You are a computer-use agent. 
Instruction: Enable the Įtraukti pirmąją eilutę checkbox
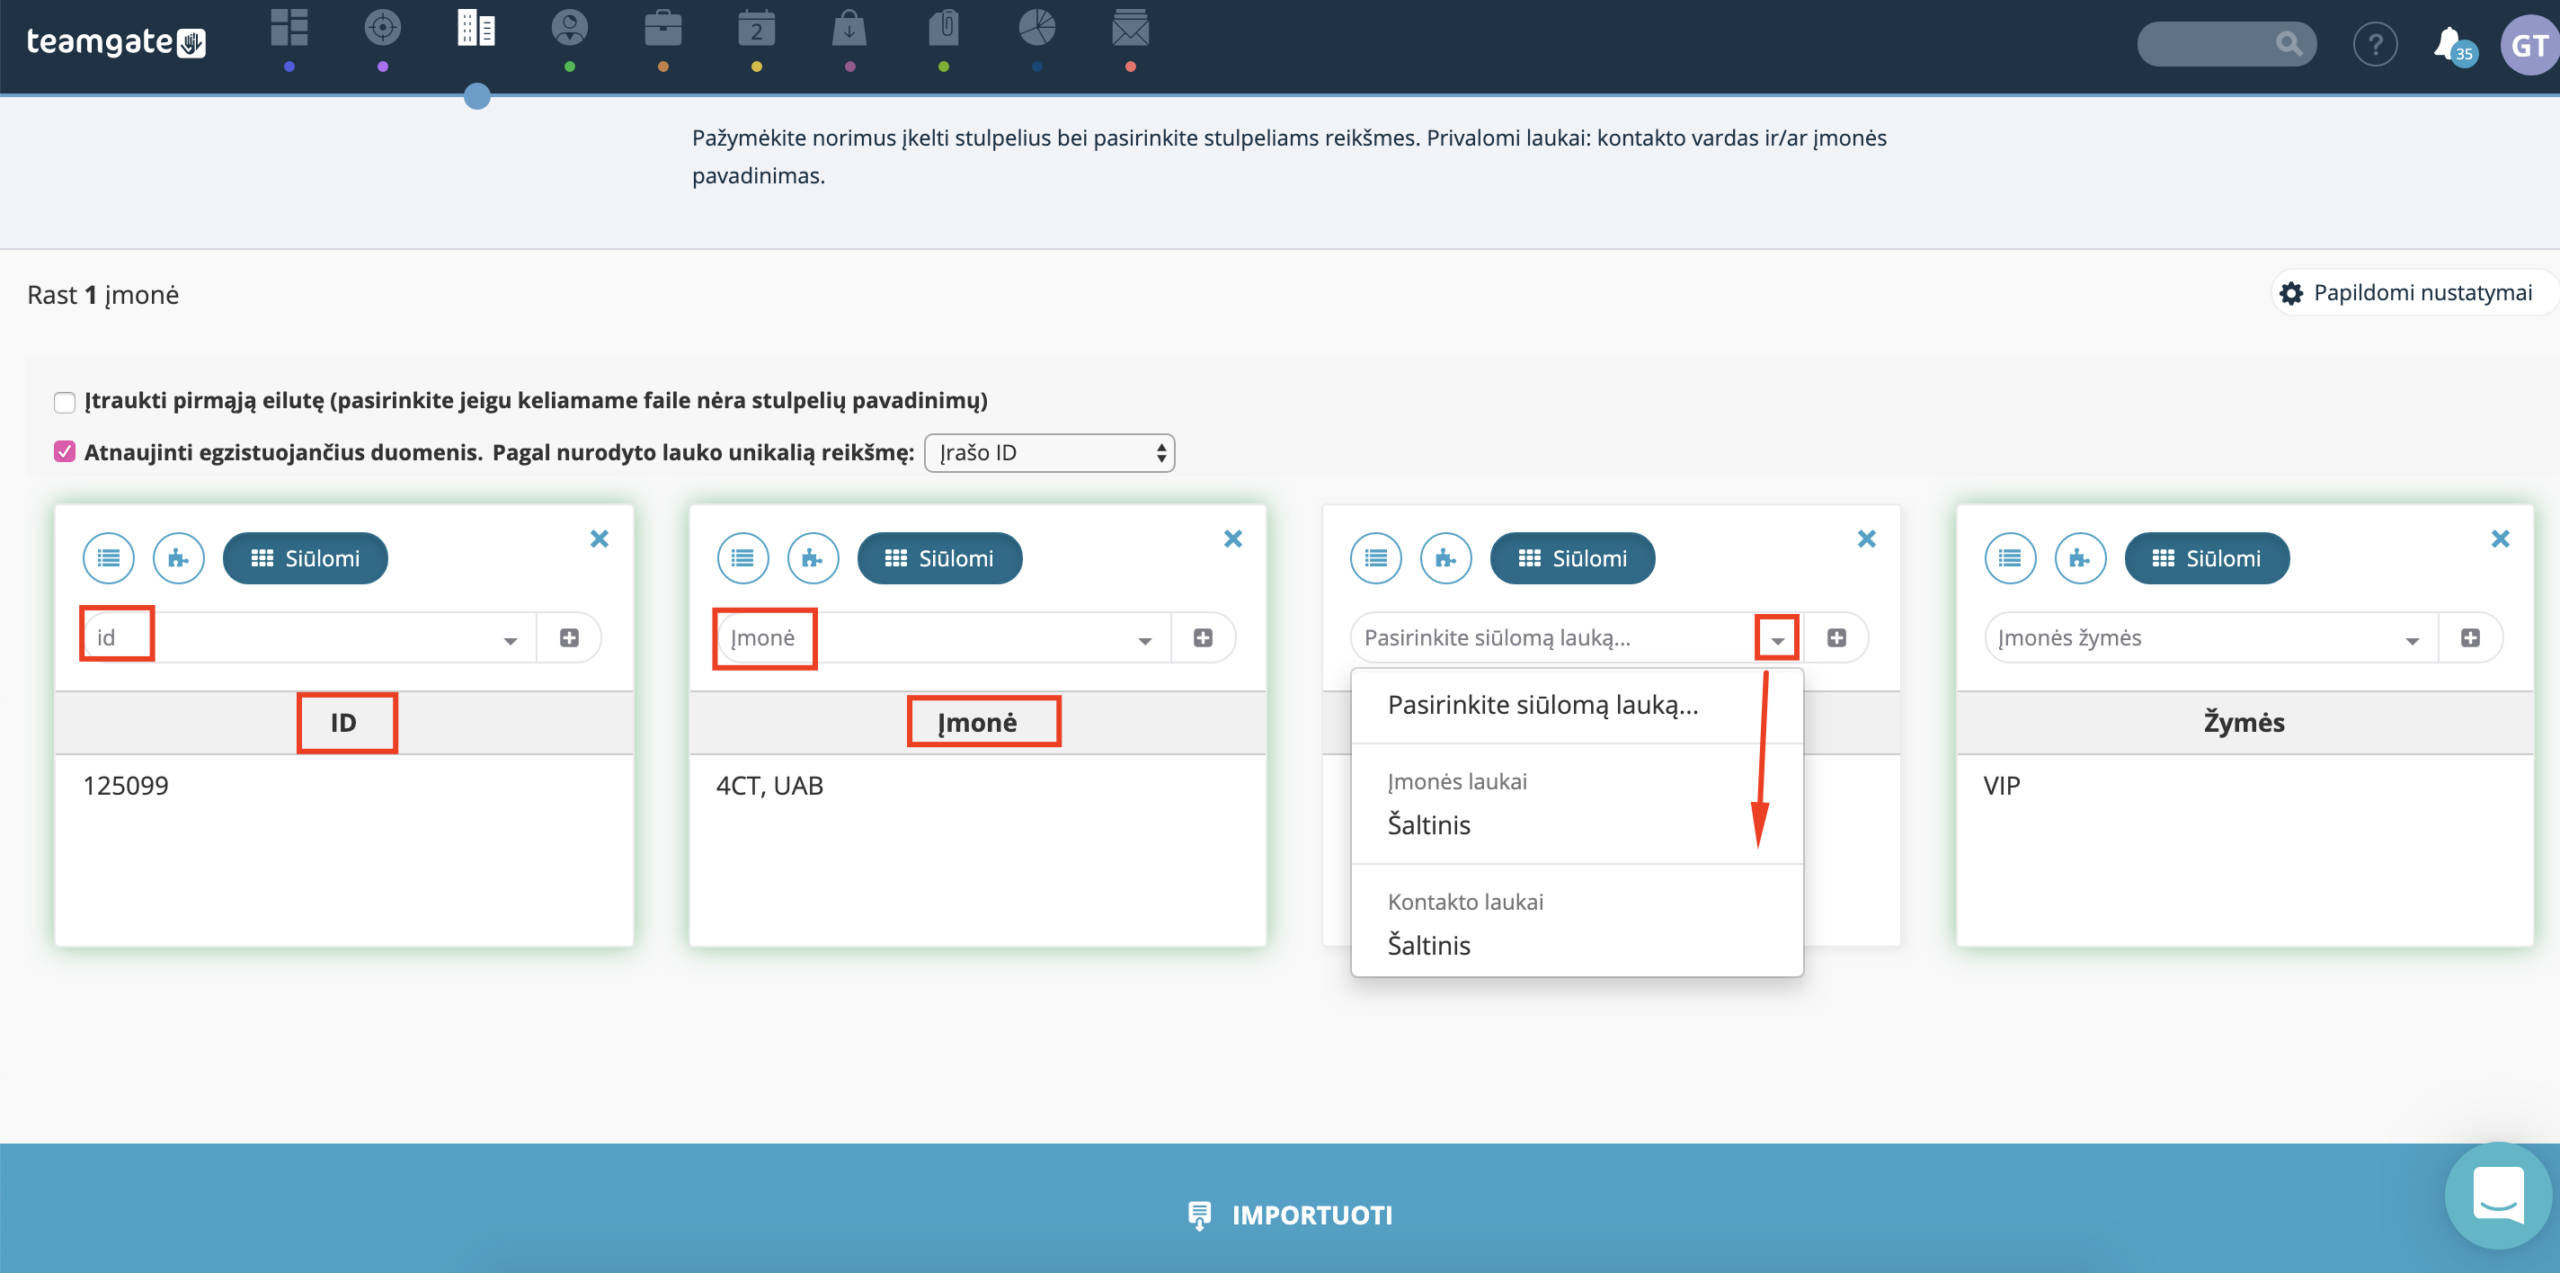[x=65, y=402]
